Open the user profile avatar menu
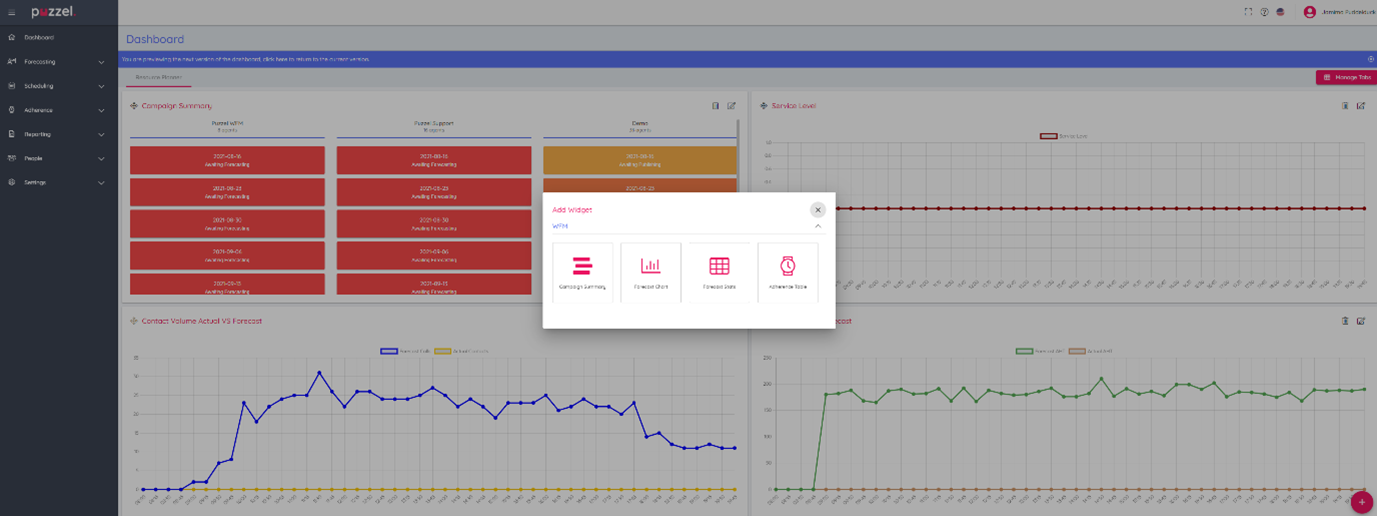The height and width of the screenshot is (516, 1377). click(1309, 12)
